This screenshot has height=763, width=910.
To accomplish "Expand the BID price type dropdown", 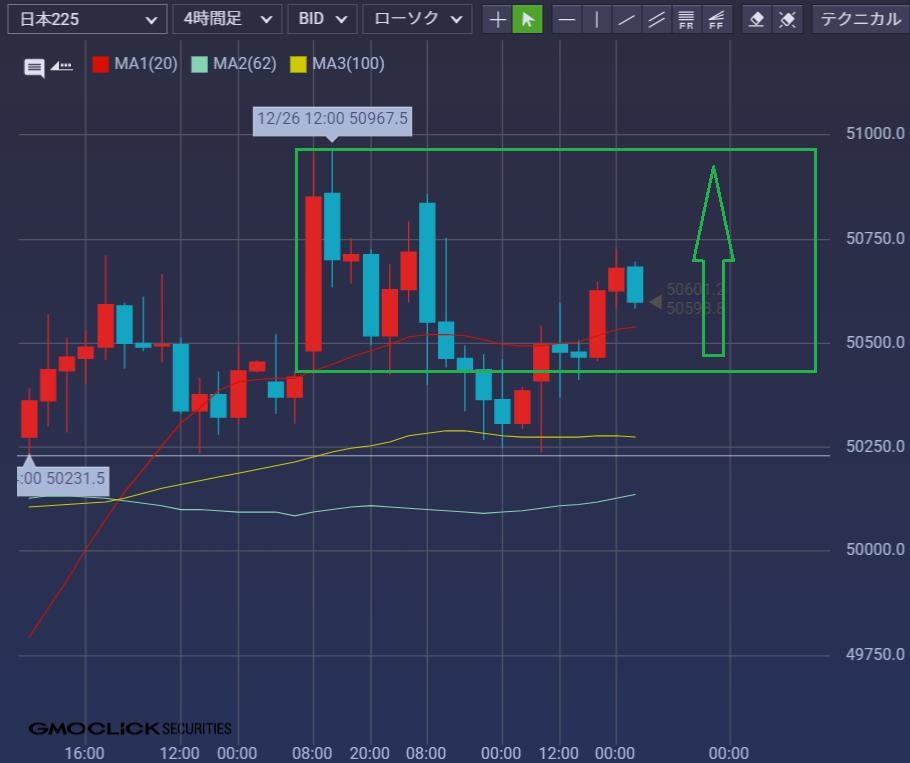I will 322,19.
